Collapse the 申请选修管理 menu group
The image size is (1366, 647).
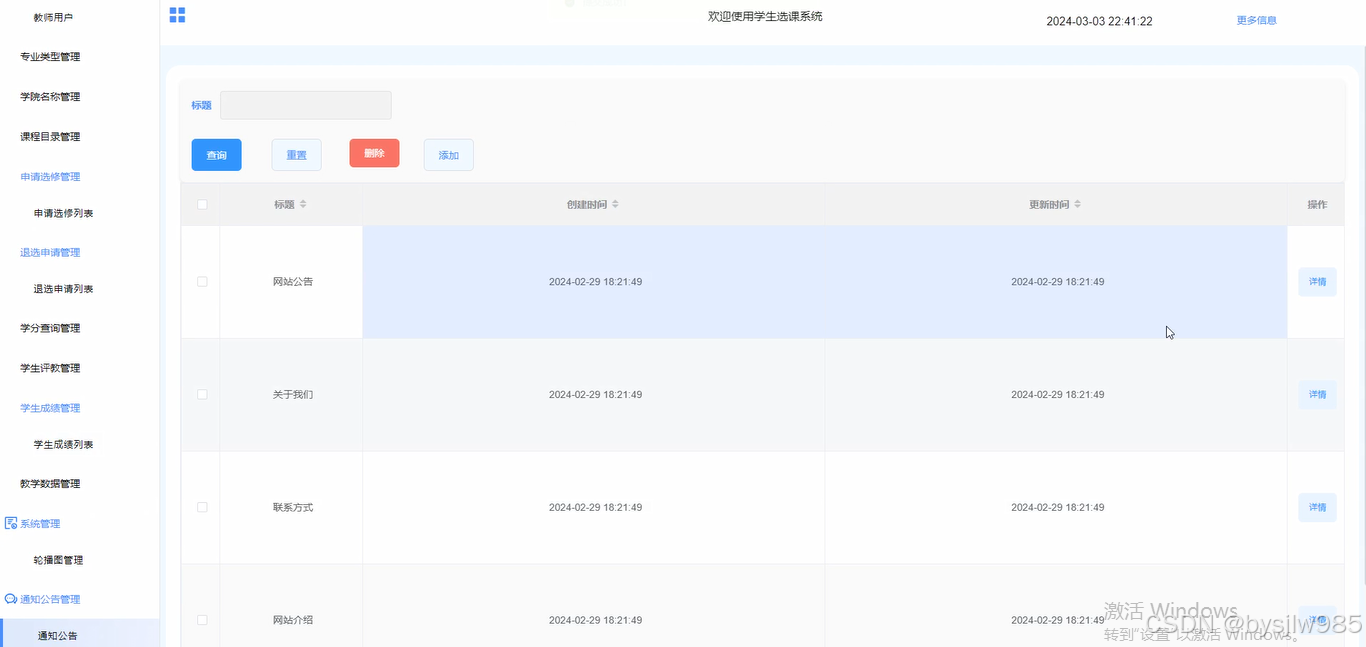50,177
